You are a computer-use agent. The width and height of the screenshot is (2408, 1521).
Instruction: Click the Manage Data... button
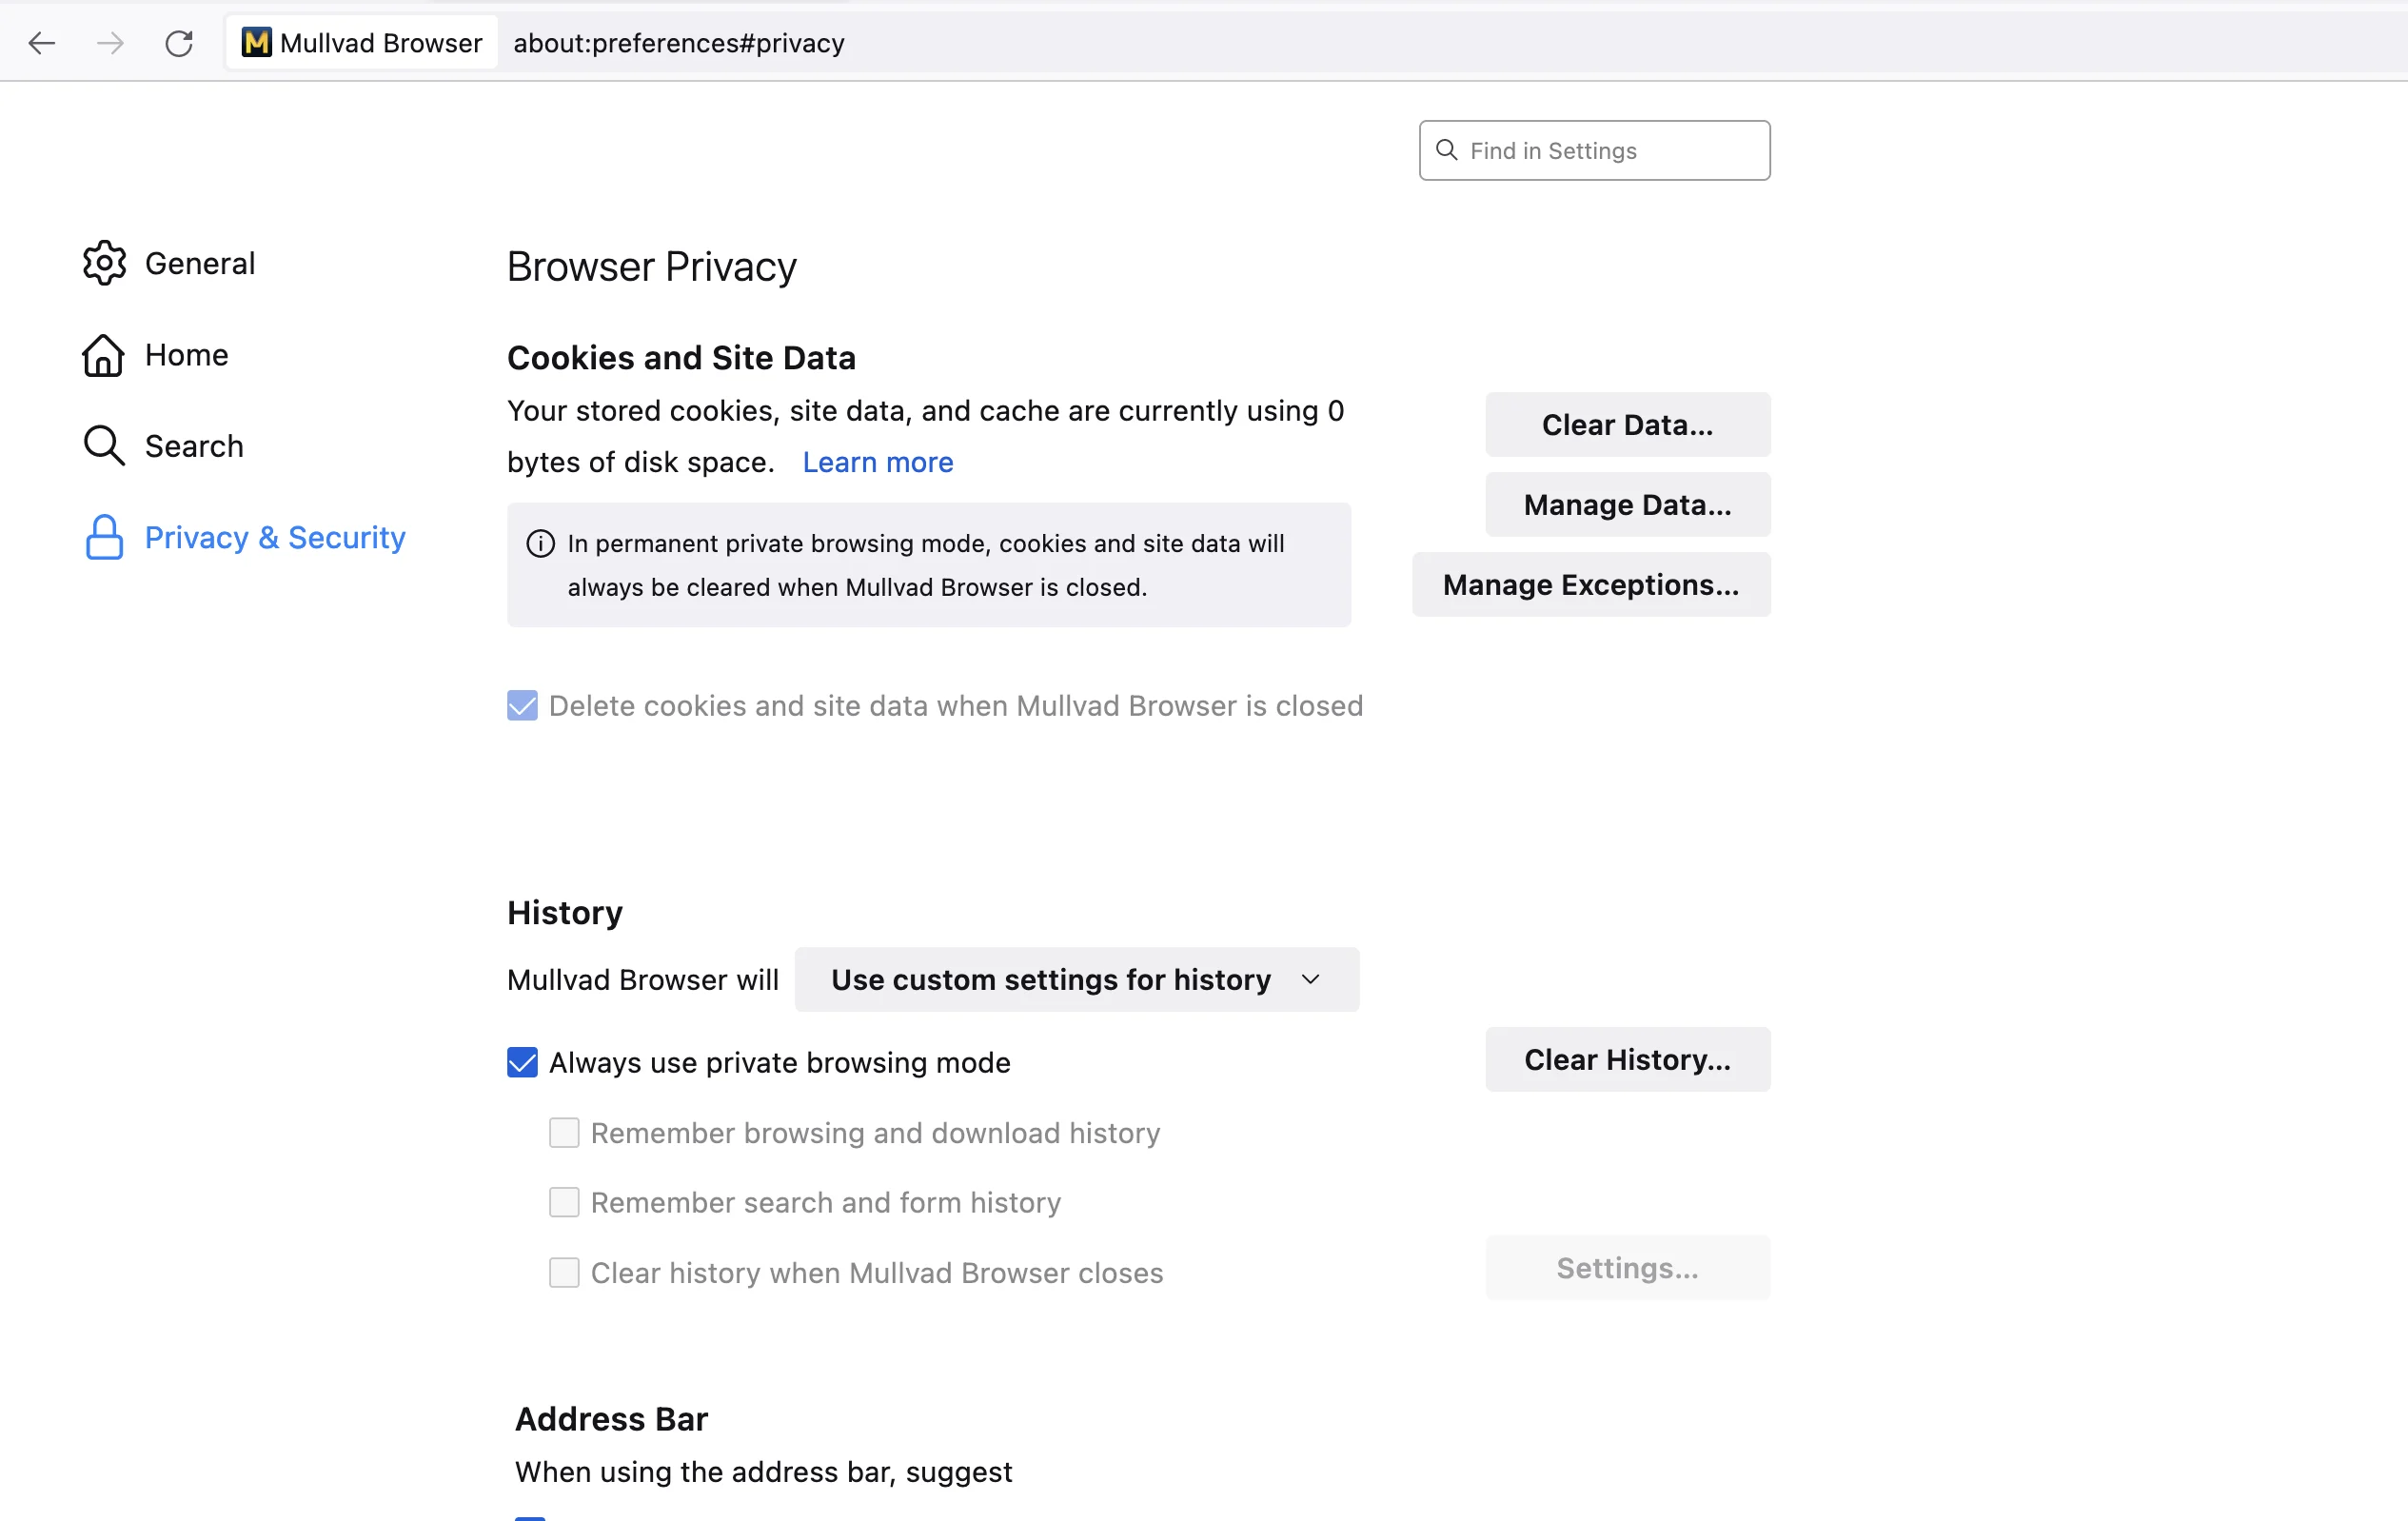click(1628, 505)
